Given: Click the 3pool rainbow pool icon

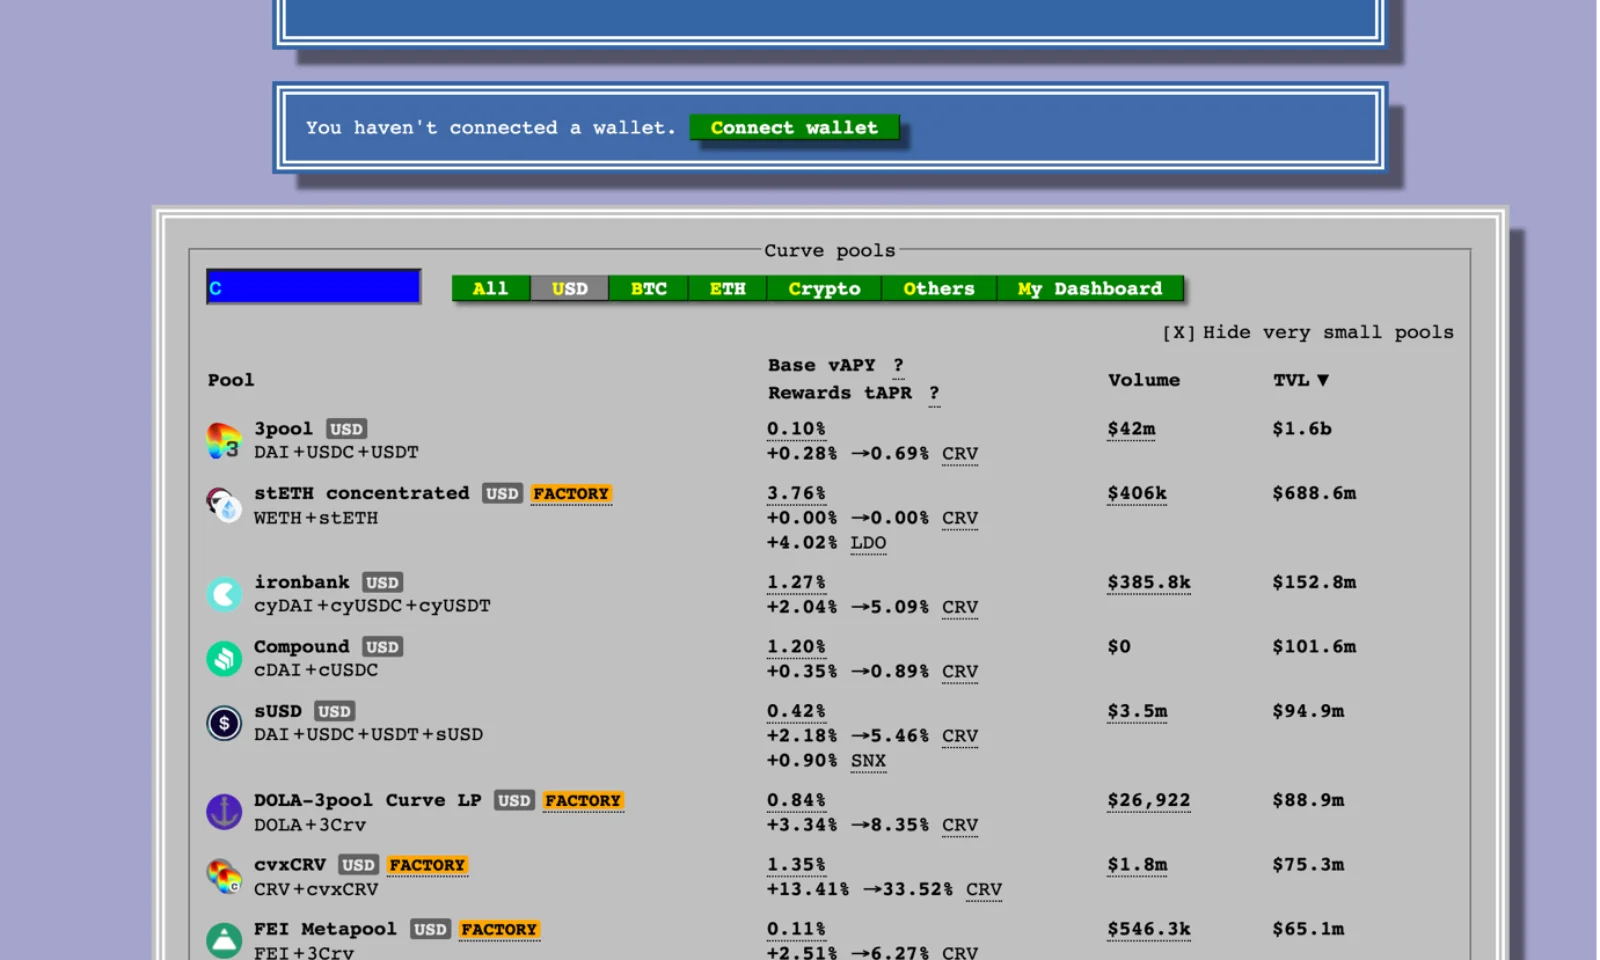Looking at the screenshot, I should [x=224, y=441].
